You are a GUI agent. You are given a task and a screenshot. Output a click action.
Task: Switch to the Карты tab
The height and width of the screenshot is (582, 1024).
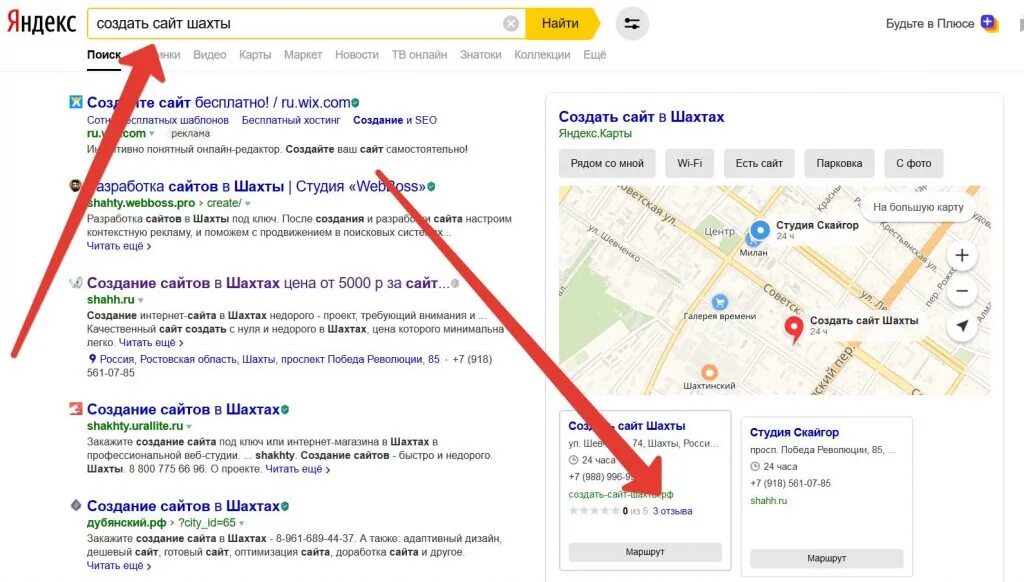[x=255, y=55]
